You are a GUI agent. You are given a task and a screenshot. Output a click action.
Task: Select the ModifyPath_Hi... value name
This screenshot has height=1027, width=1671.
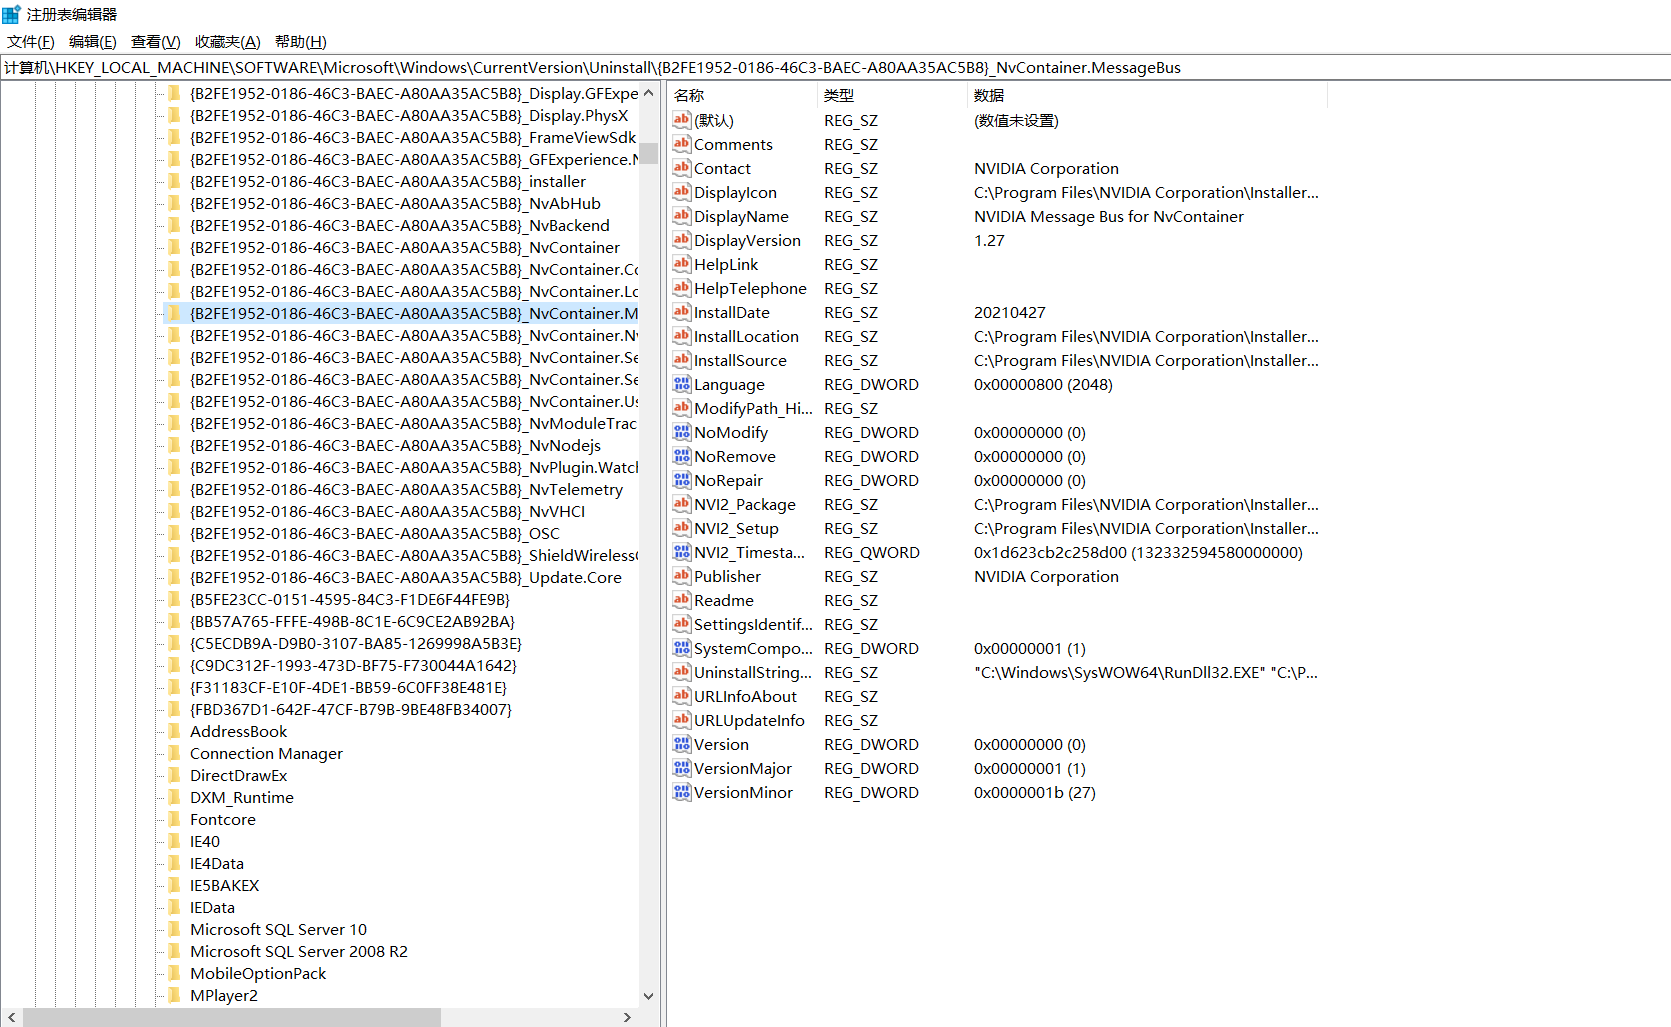pos(753,408)
